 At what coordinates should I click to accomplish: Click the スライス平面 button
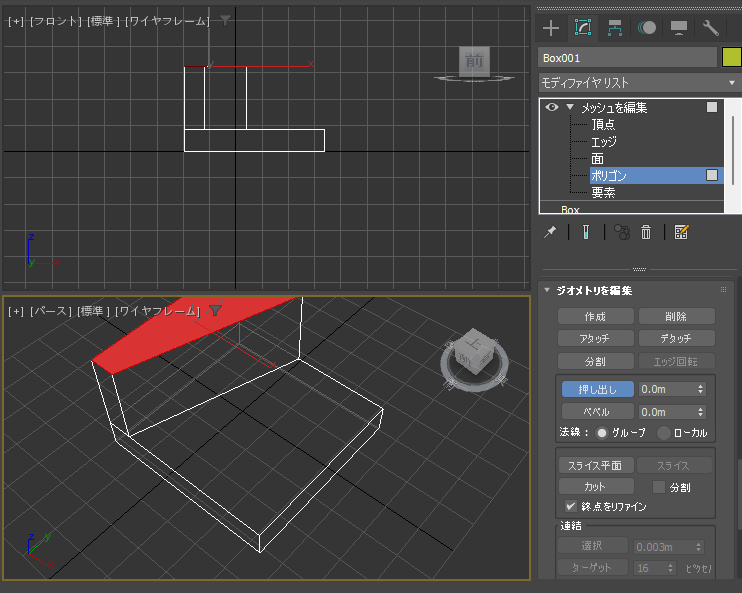(595, 466)
